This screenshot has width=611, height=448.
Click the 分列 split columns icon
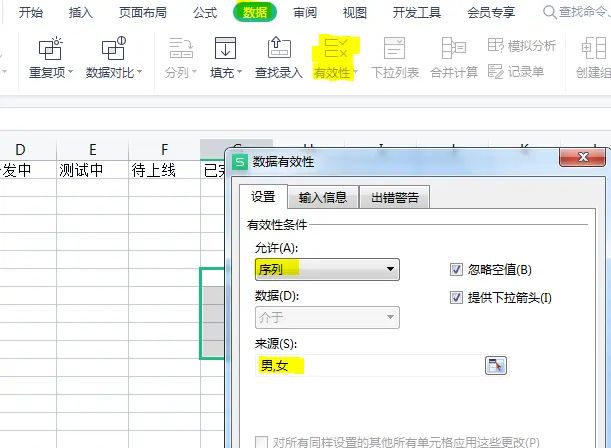(x=181, y=48)
